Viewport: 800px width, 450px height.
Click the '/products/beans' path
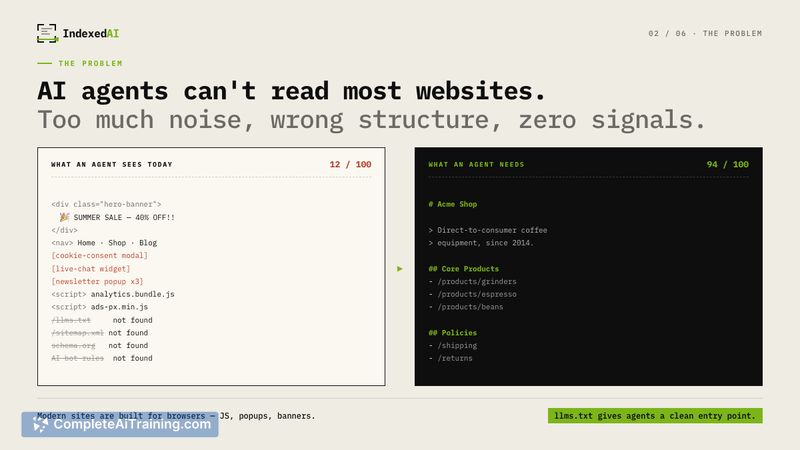pos(470,307)
